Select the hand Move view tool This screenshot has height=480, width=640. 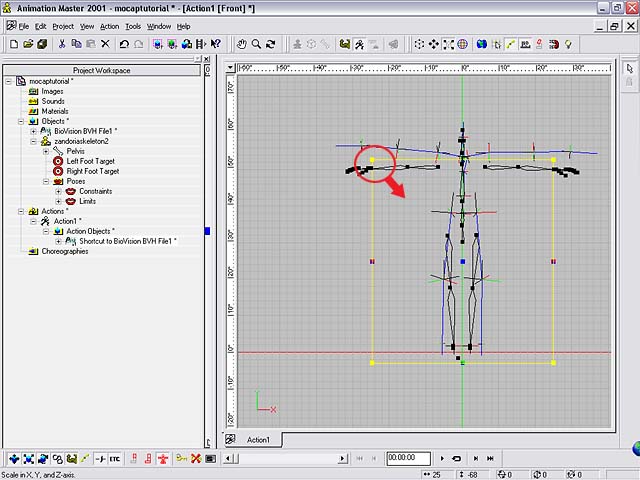point(241,44)
